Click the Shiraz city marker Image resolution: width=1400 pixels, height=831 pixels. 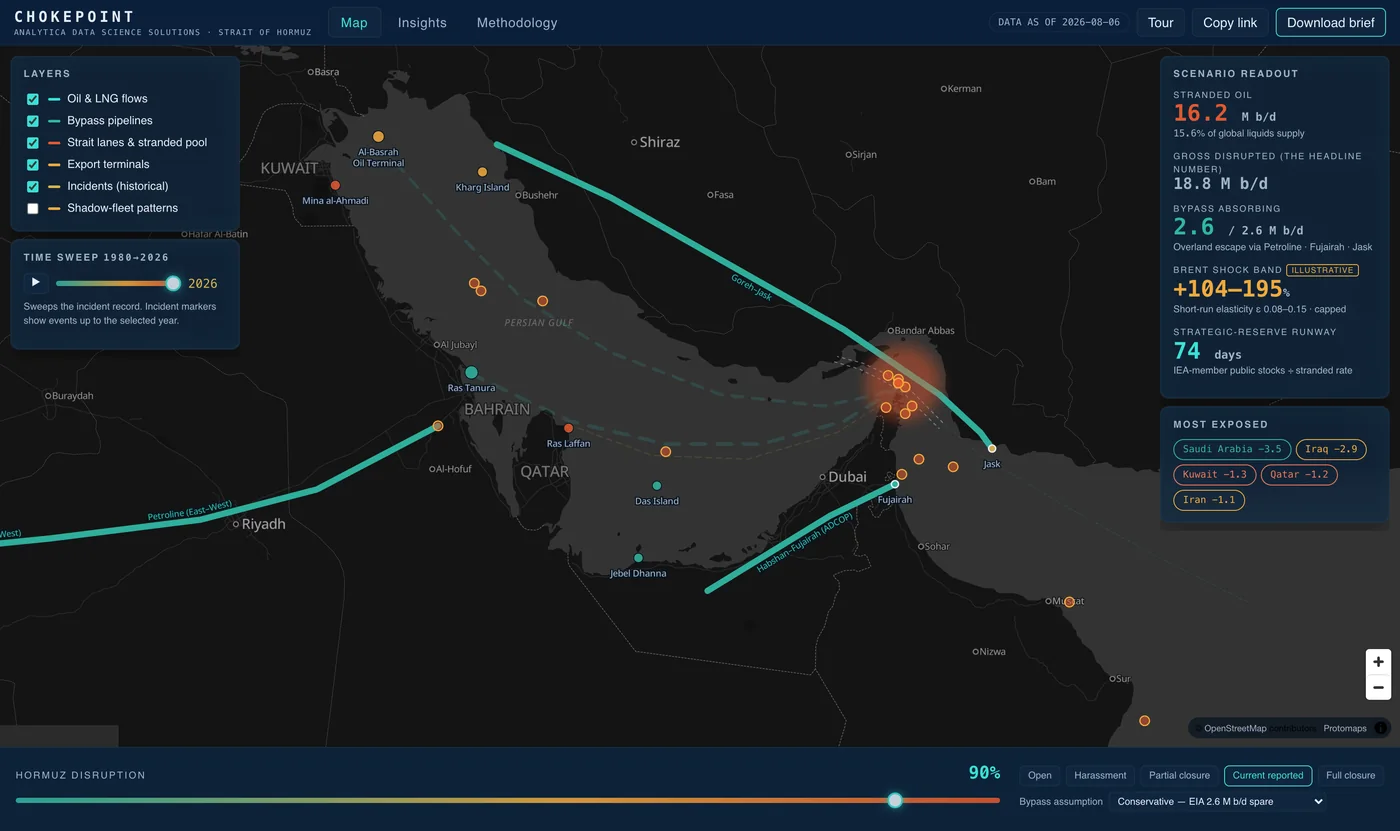(634, 142)
